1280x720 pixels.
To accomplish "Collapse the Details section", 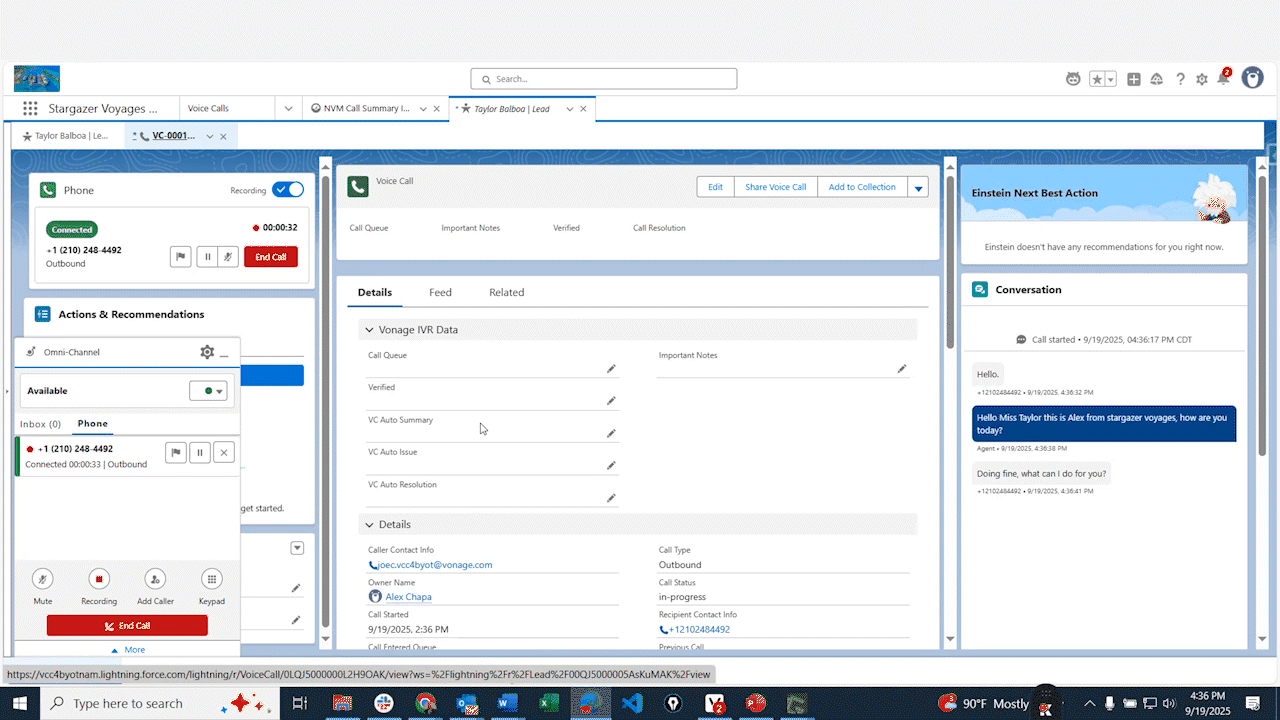I will coord(369,523).
